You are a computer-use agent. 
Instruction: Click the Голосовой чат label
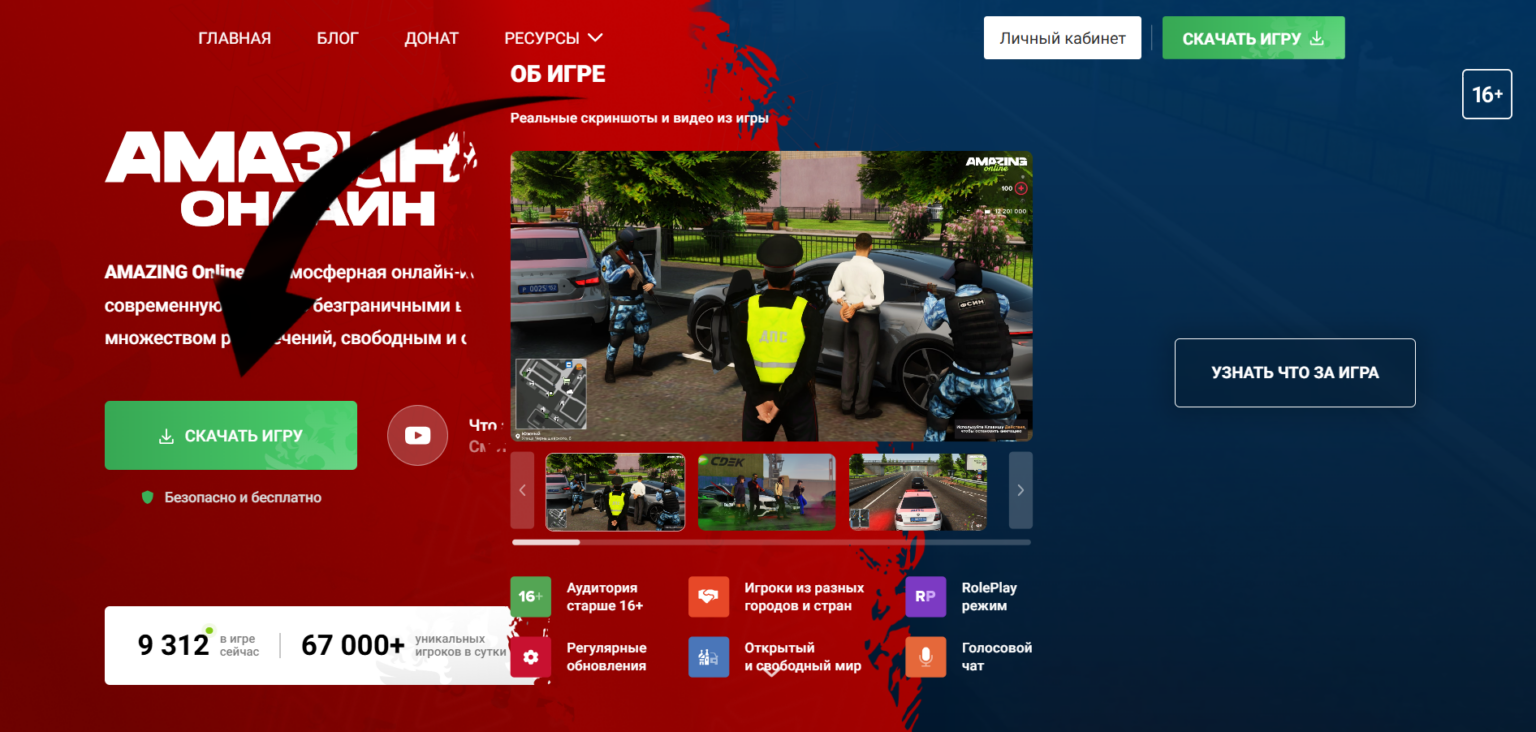click(x=997, y=657)
